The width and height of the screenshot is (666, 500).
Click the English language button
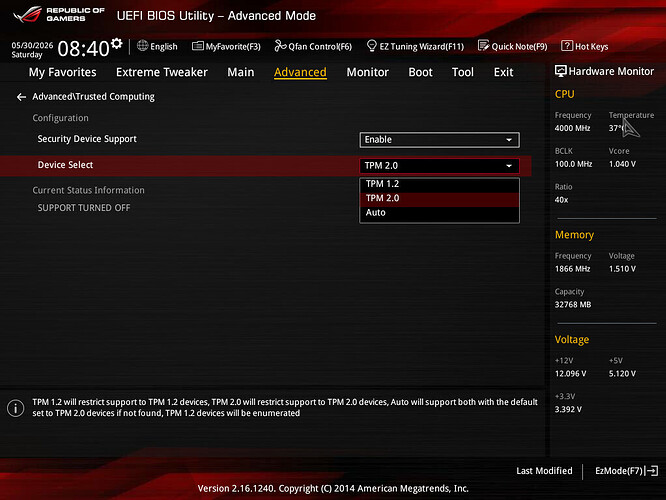(x=164, y=46)
